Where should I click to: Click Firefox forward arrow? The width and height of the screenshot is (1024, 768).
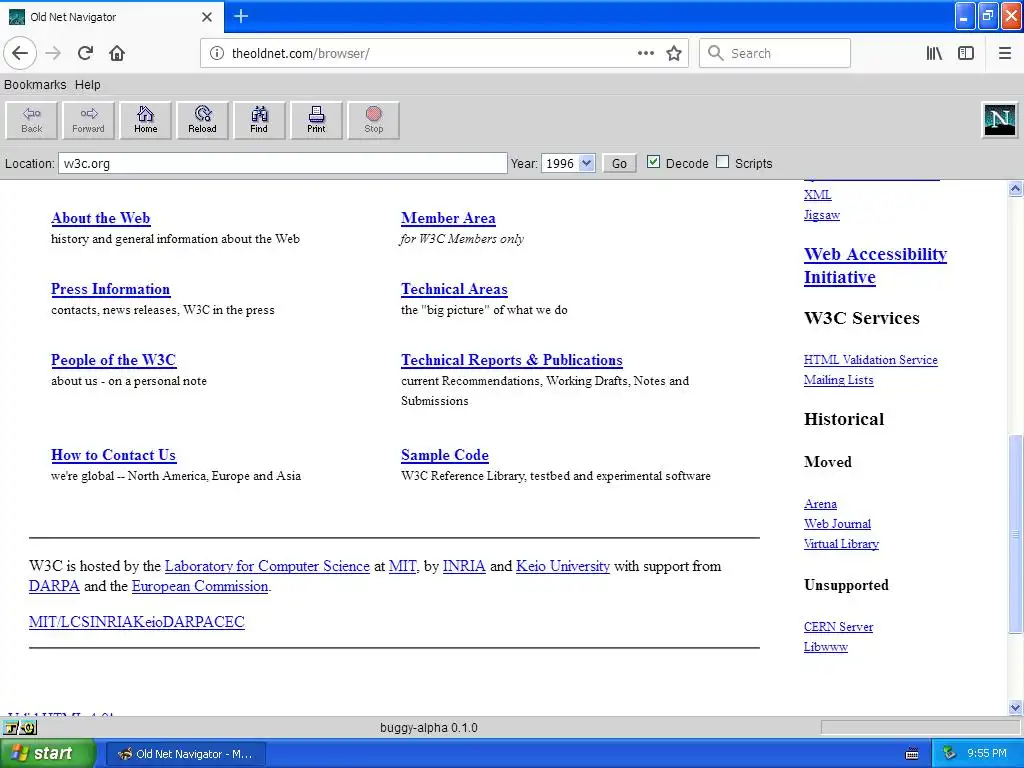click(54, 53)
